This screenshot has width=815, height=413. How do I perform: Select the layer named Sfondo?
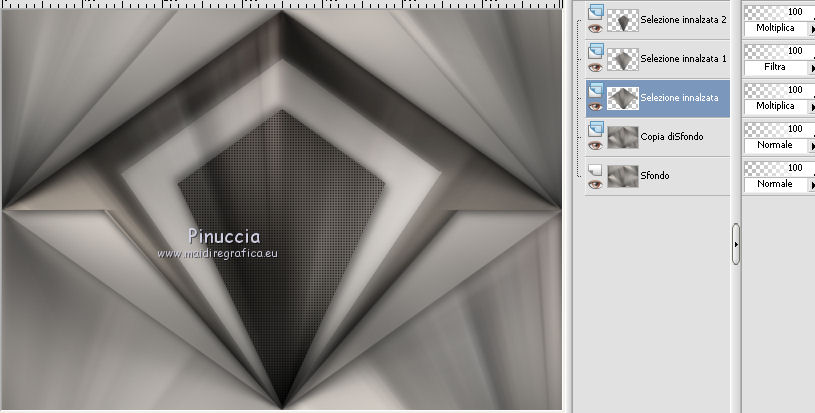point(654,176)
